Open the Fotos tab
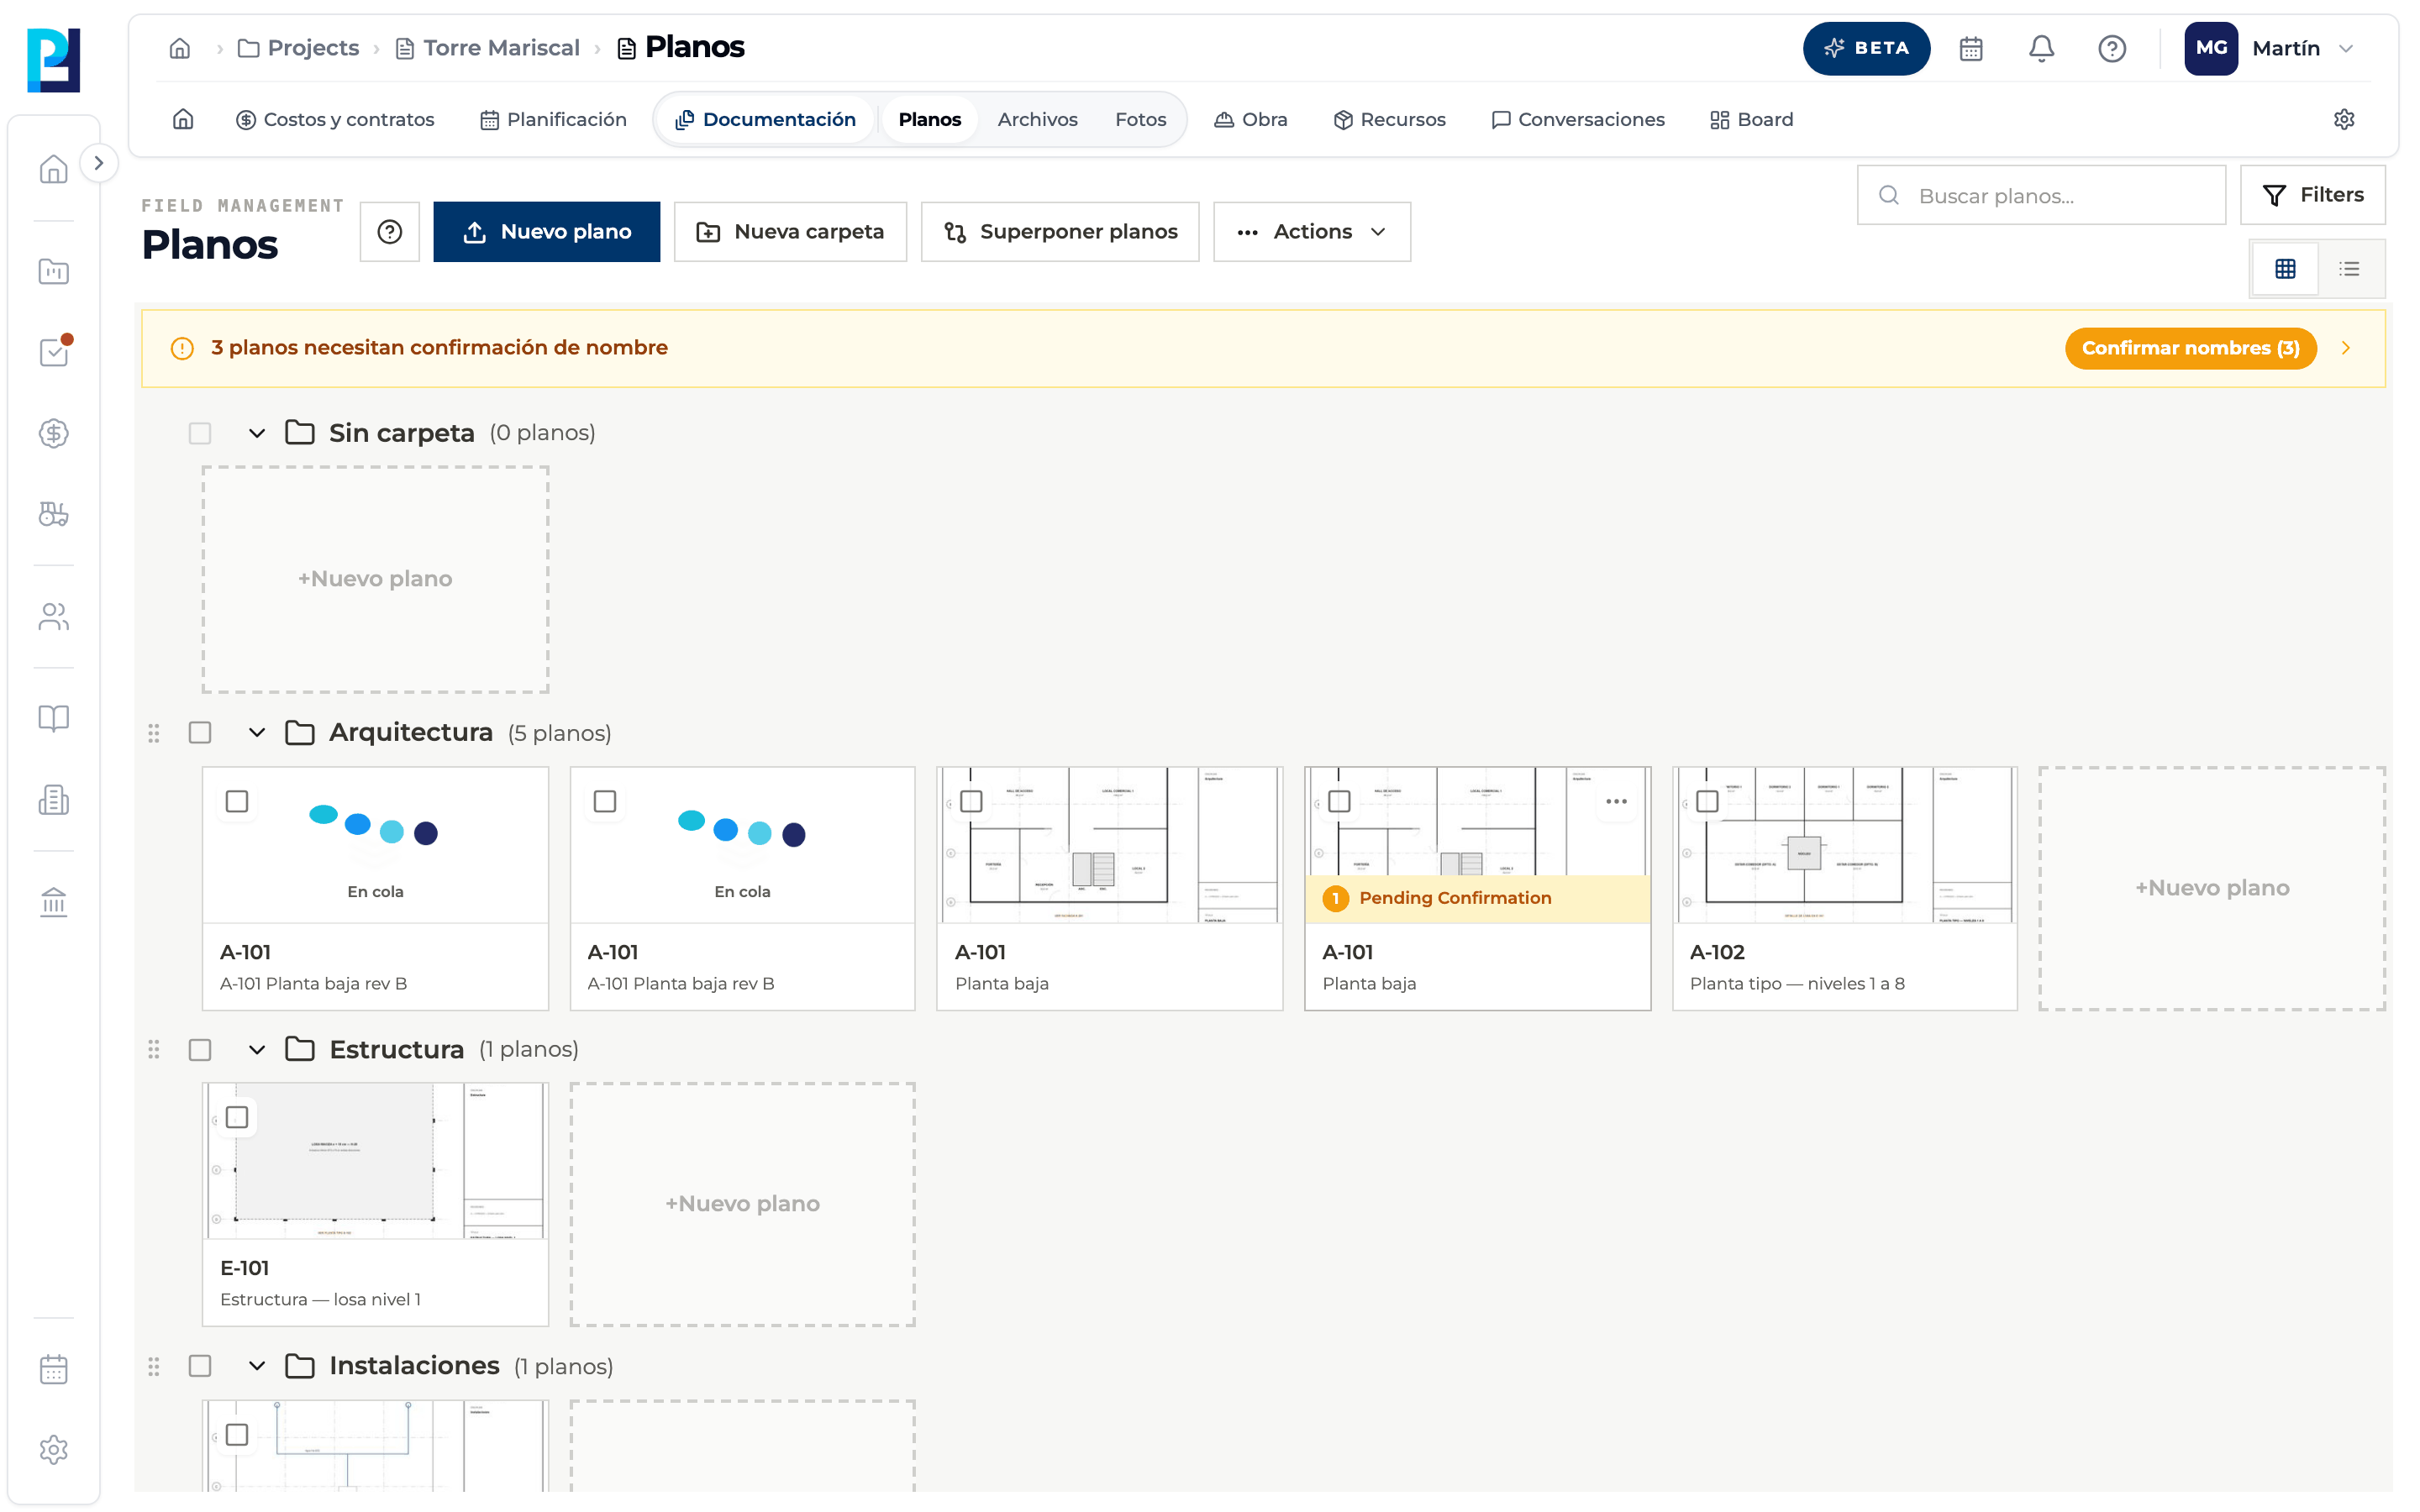This screenshot has width=2420, height=1512. coord(1140,120)
